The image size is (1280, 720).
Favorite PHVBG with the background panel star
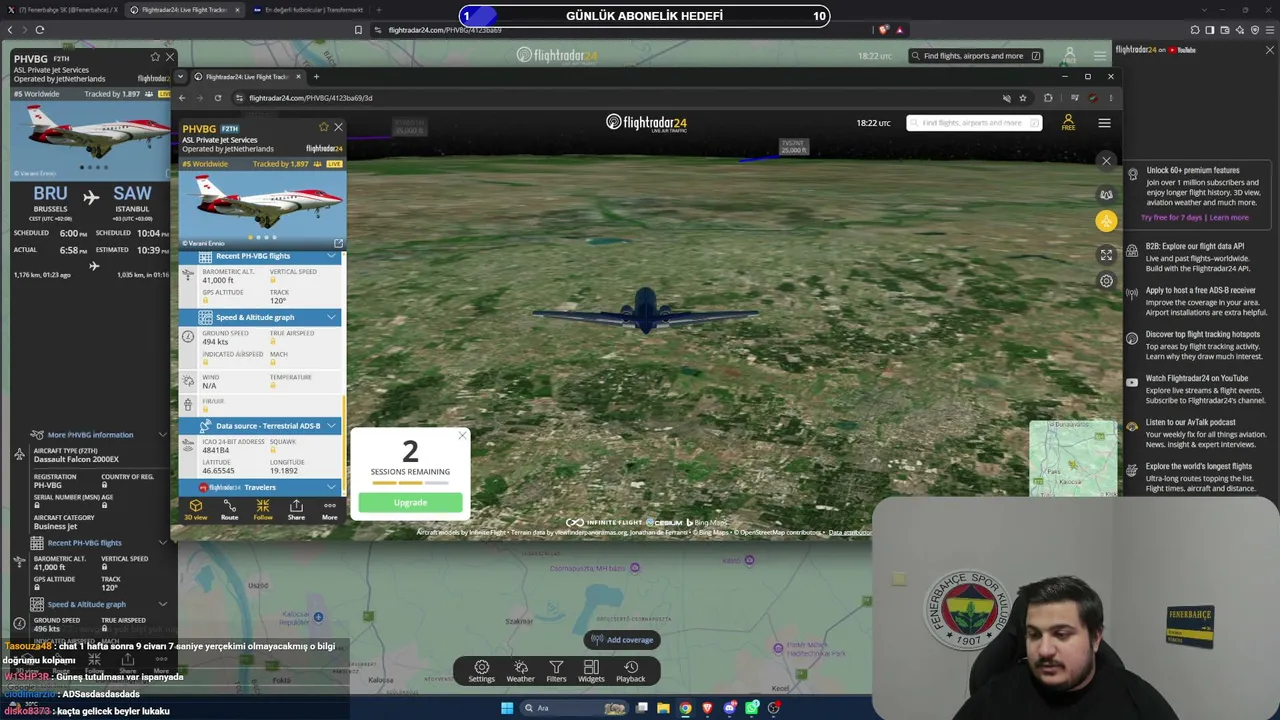point(155,58)
